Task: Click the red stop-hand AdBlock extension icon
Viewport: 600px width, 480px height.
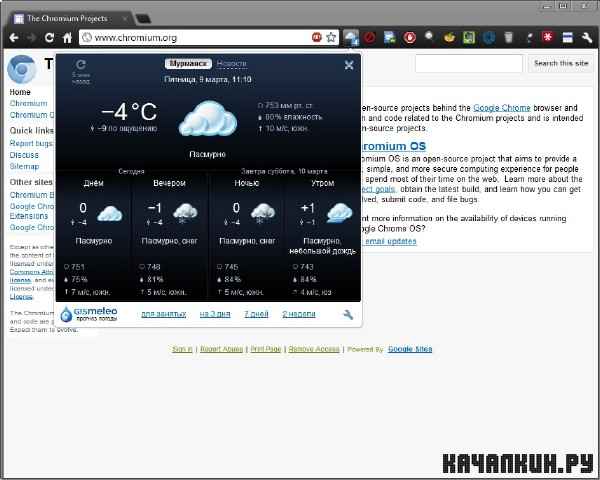Action: (409, 38)
